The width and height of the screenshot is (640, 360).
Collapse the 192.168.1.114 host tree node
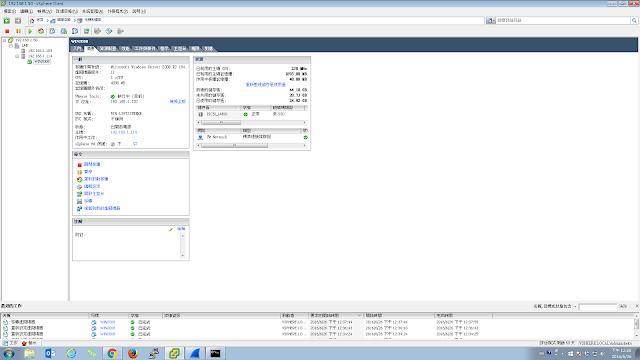click(x=17, y=56)
